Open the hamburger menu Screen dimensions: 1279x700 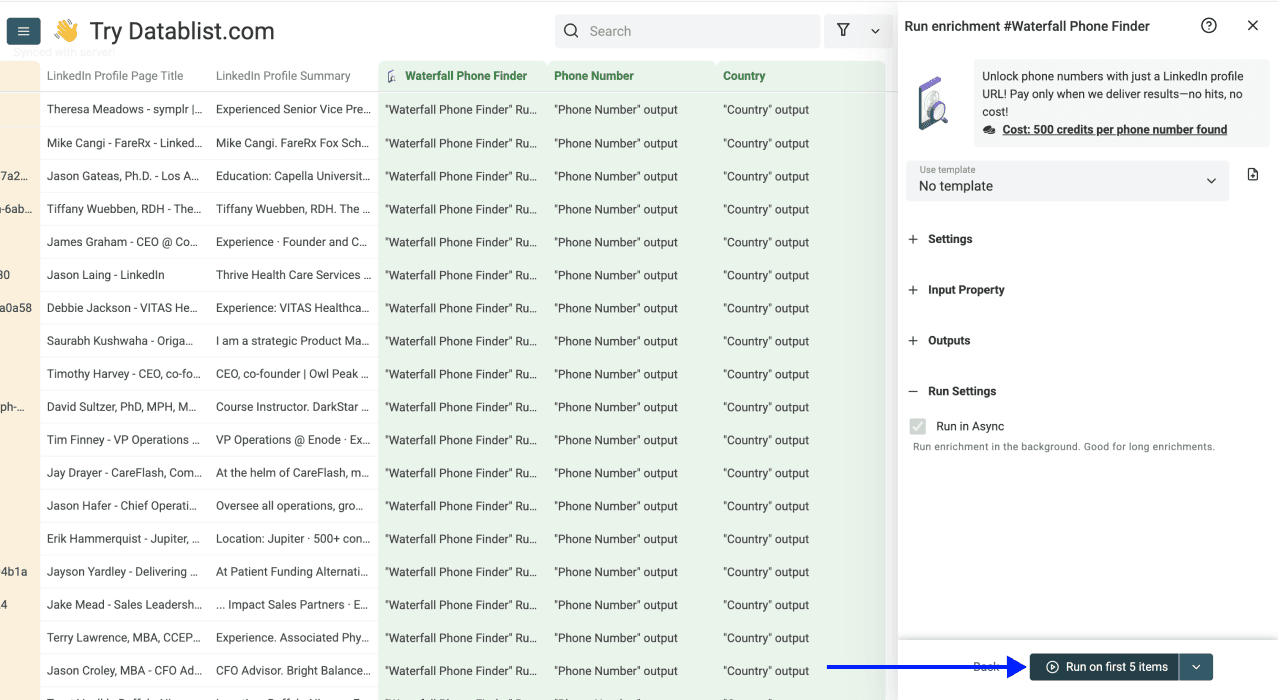23,31
